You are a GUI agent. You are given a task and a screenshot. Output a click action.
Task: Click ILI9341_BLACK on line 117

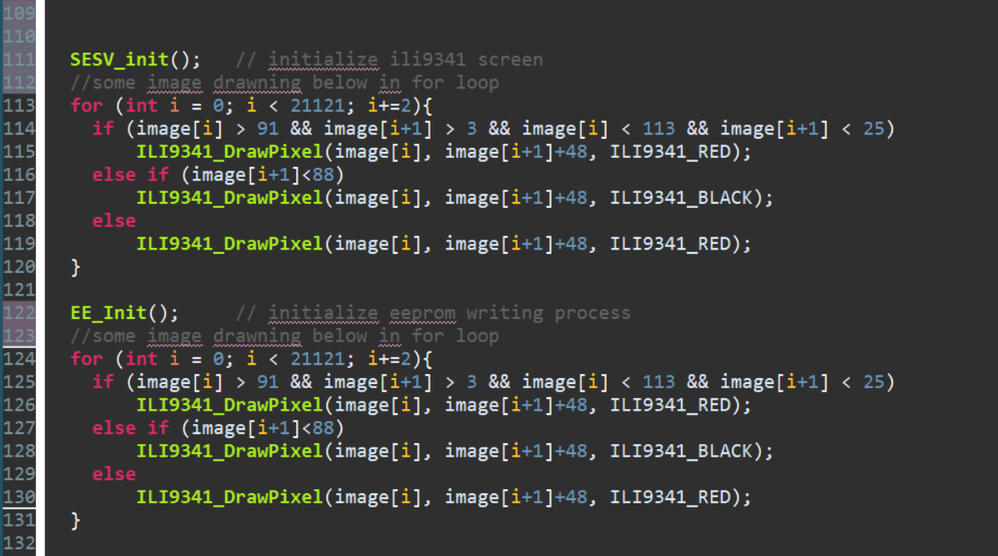[x=681, y=197]
